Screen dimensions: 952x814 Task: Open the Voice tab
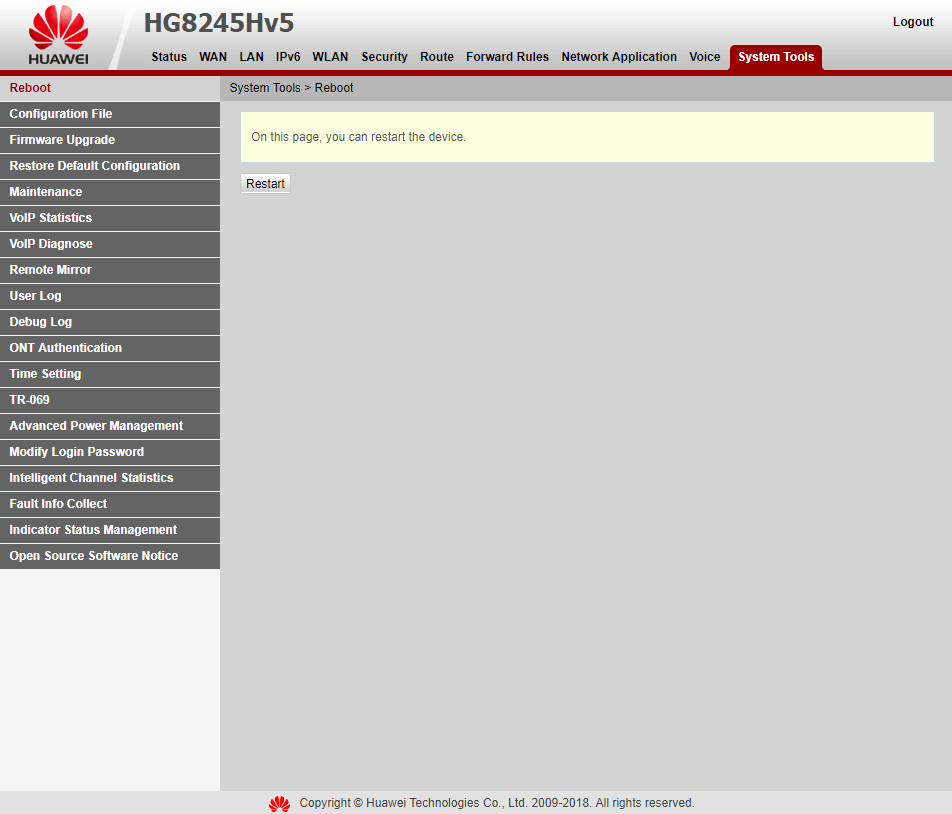click(704, 57)
